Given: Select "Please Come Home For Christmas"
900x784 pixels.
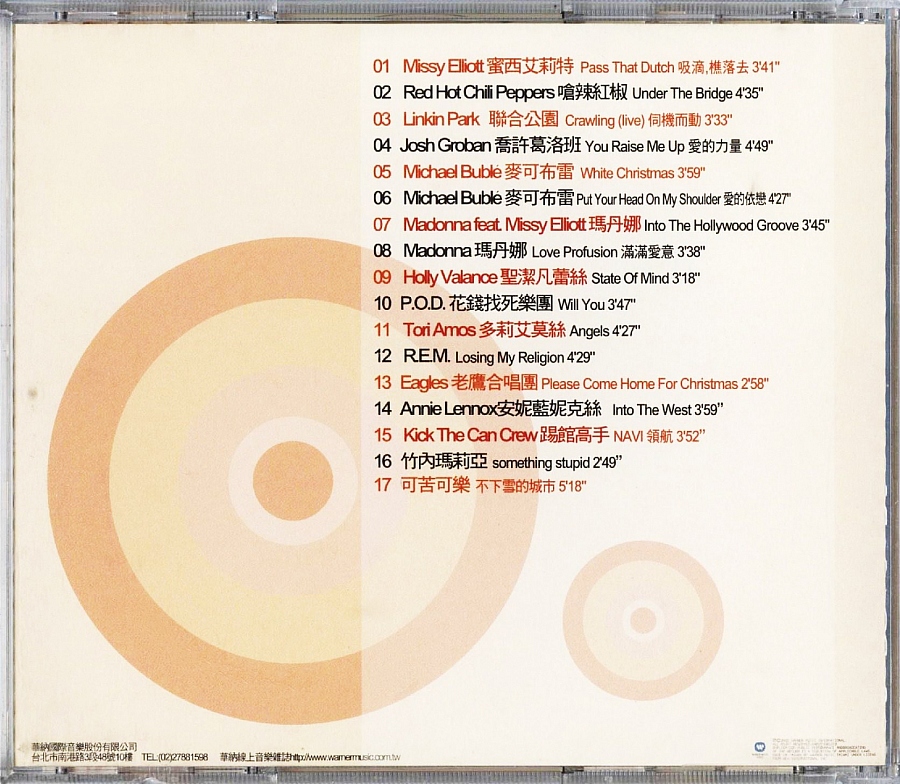Looking at the screenshot, I should pos(639,385).
